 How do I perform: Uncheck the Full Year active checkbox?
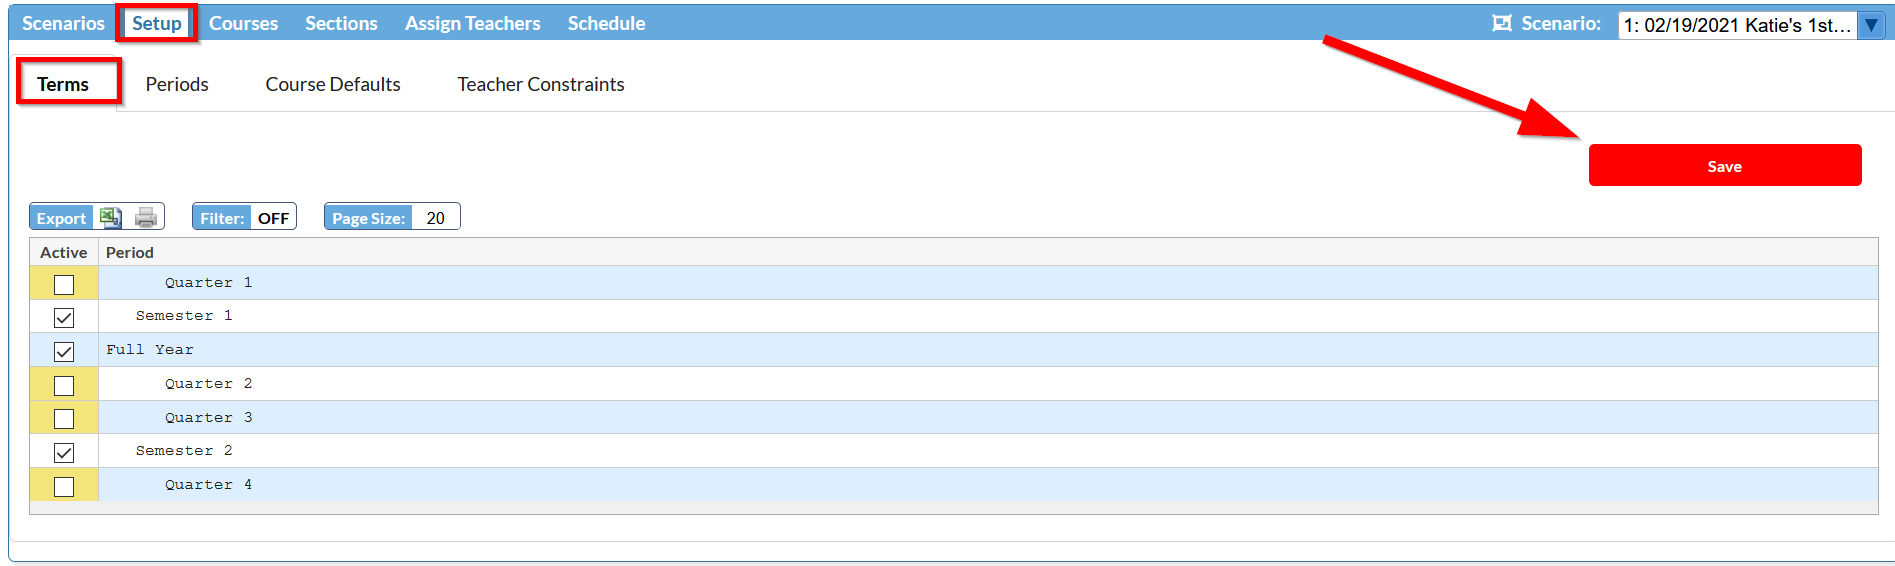[64, 352]
